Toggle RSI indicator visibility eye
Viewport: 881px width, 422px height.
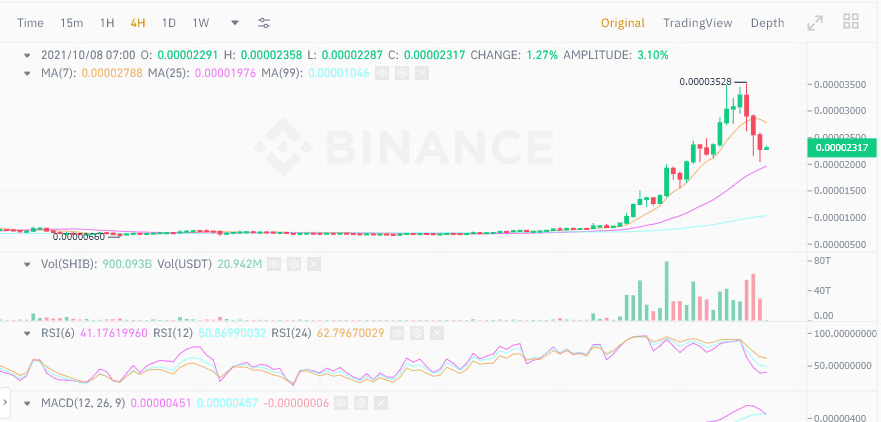[x=397, y=333]
